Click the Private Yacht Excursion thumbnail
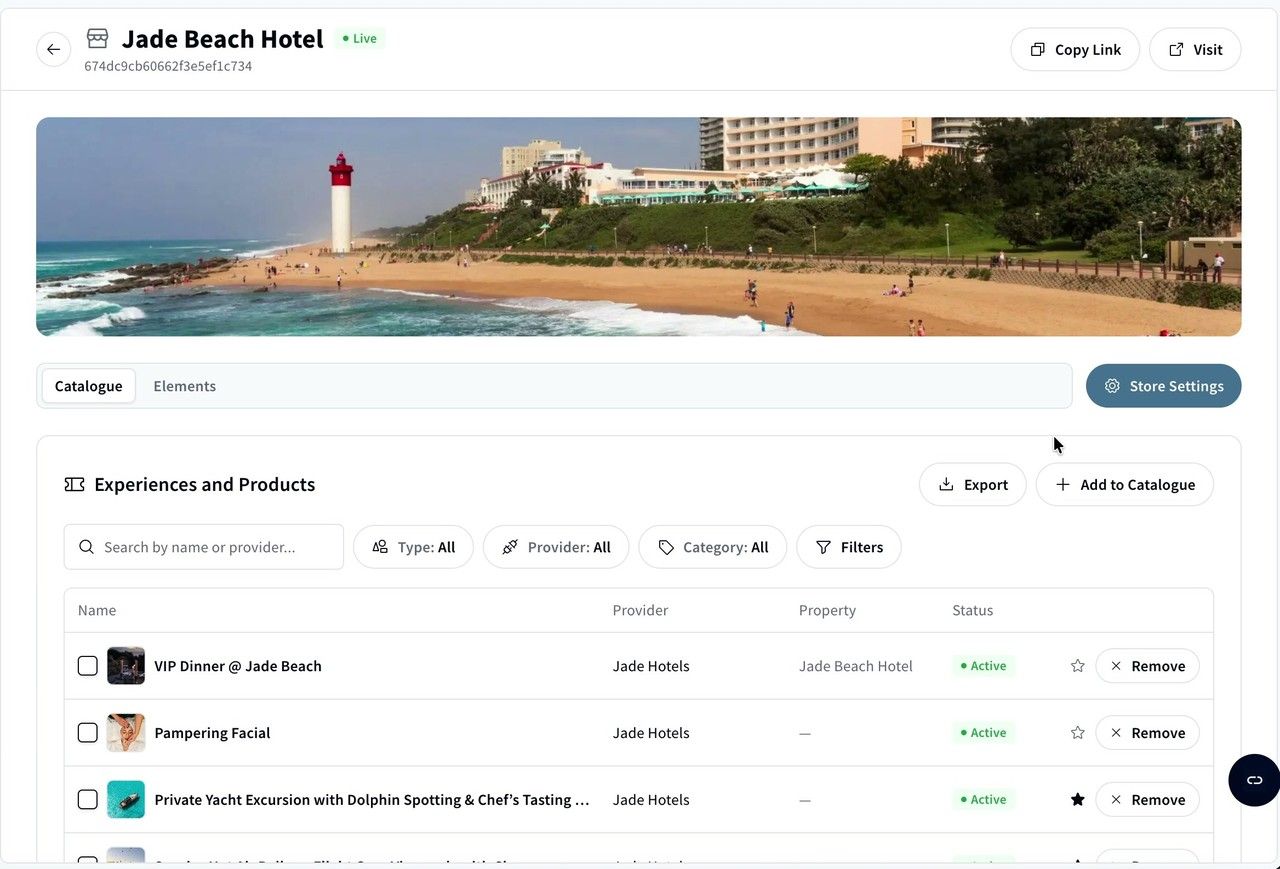Image resolution: width=1280 pixels, height=869 pixels. click(x=126, y=800)
